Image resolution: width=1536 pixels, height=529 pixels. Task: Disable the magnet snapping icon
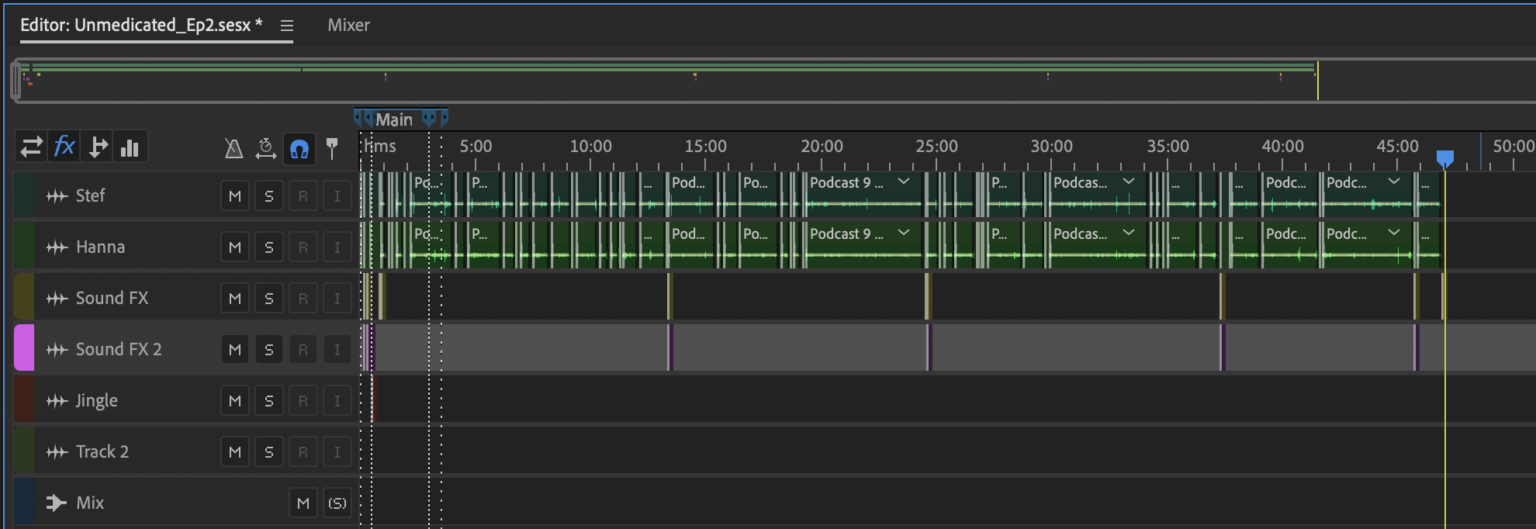pyautogui.click(x=298, y=149)
